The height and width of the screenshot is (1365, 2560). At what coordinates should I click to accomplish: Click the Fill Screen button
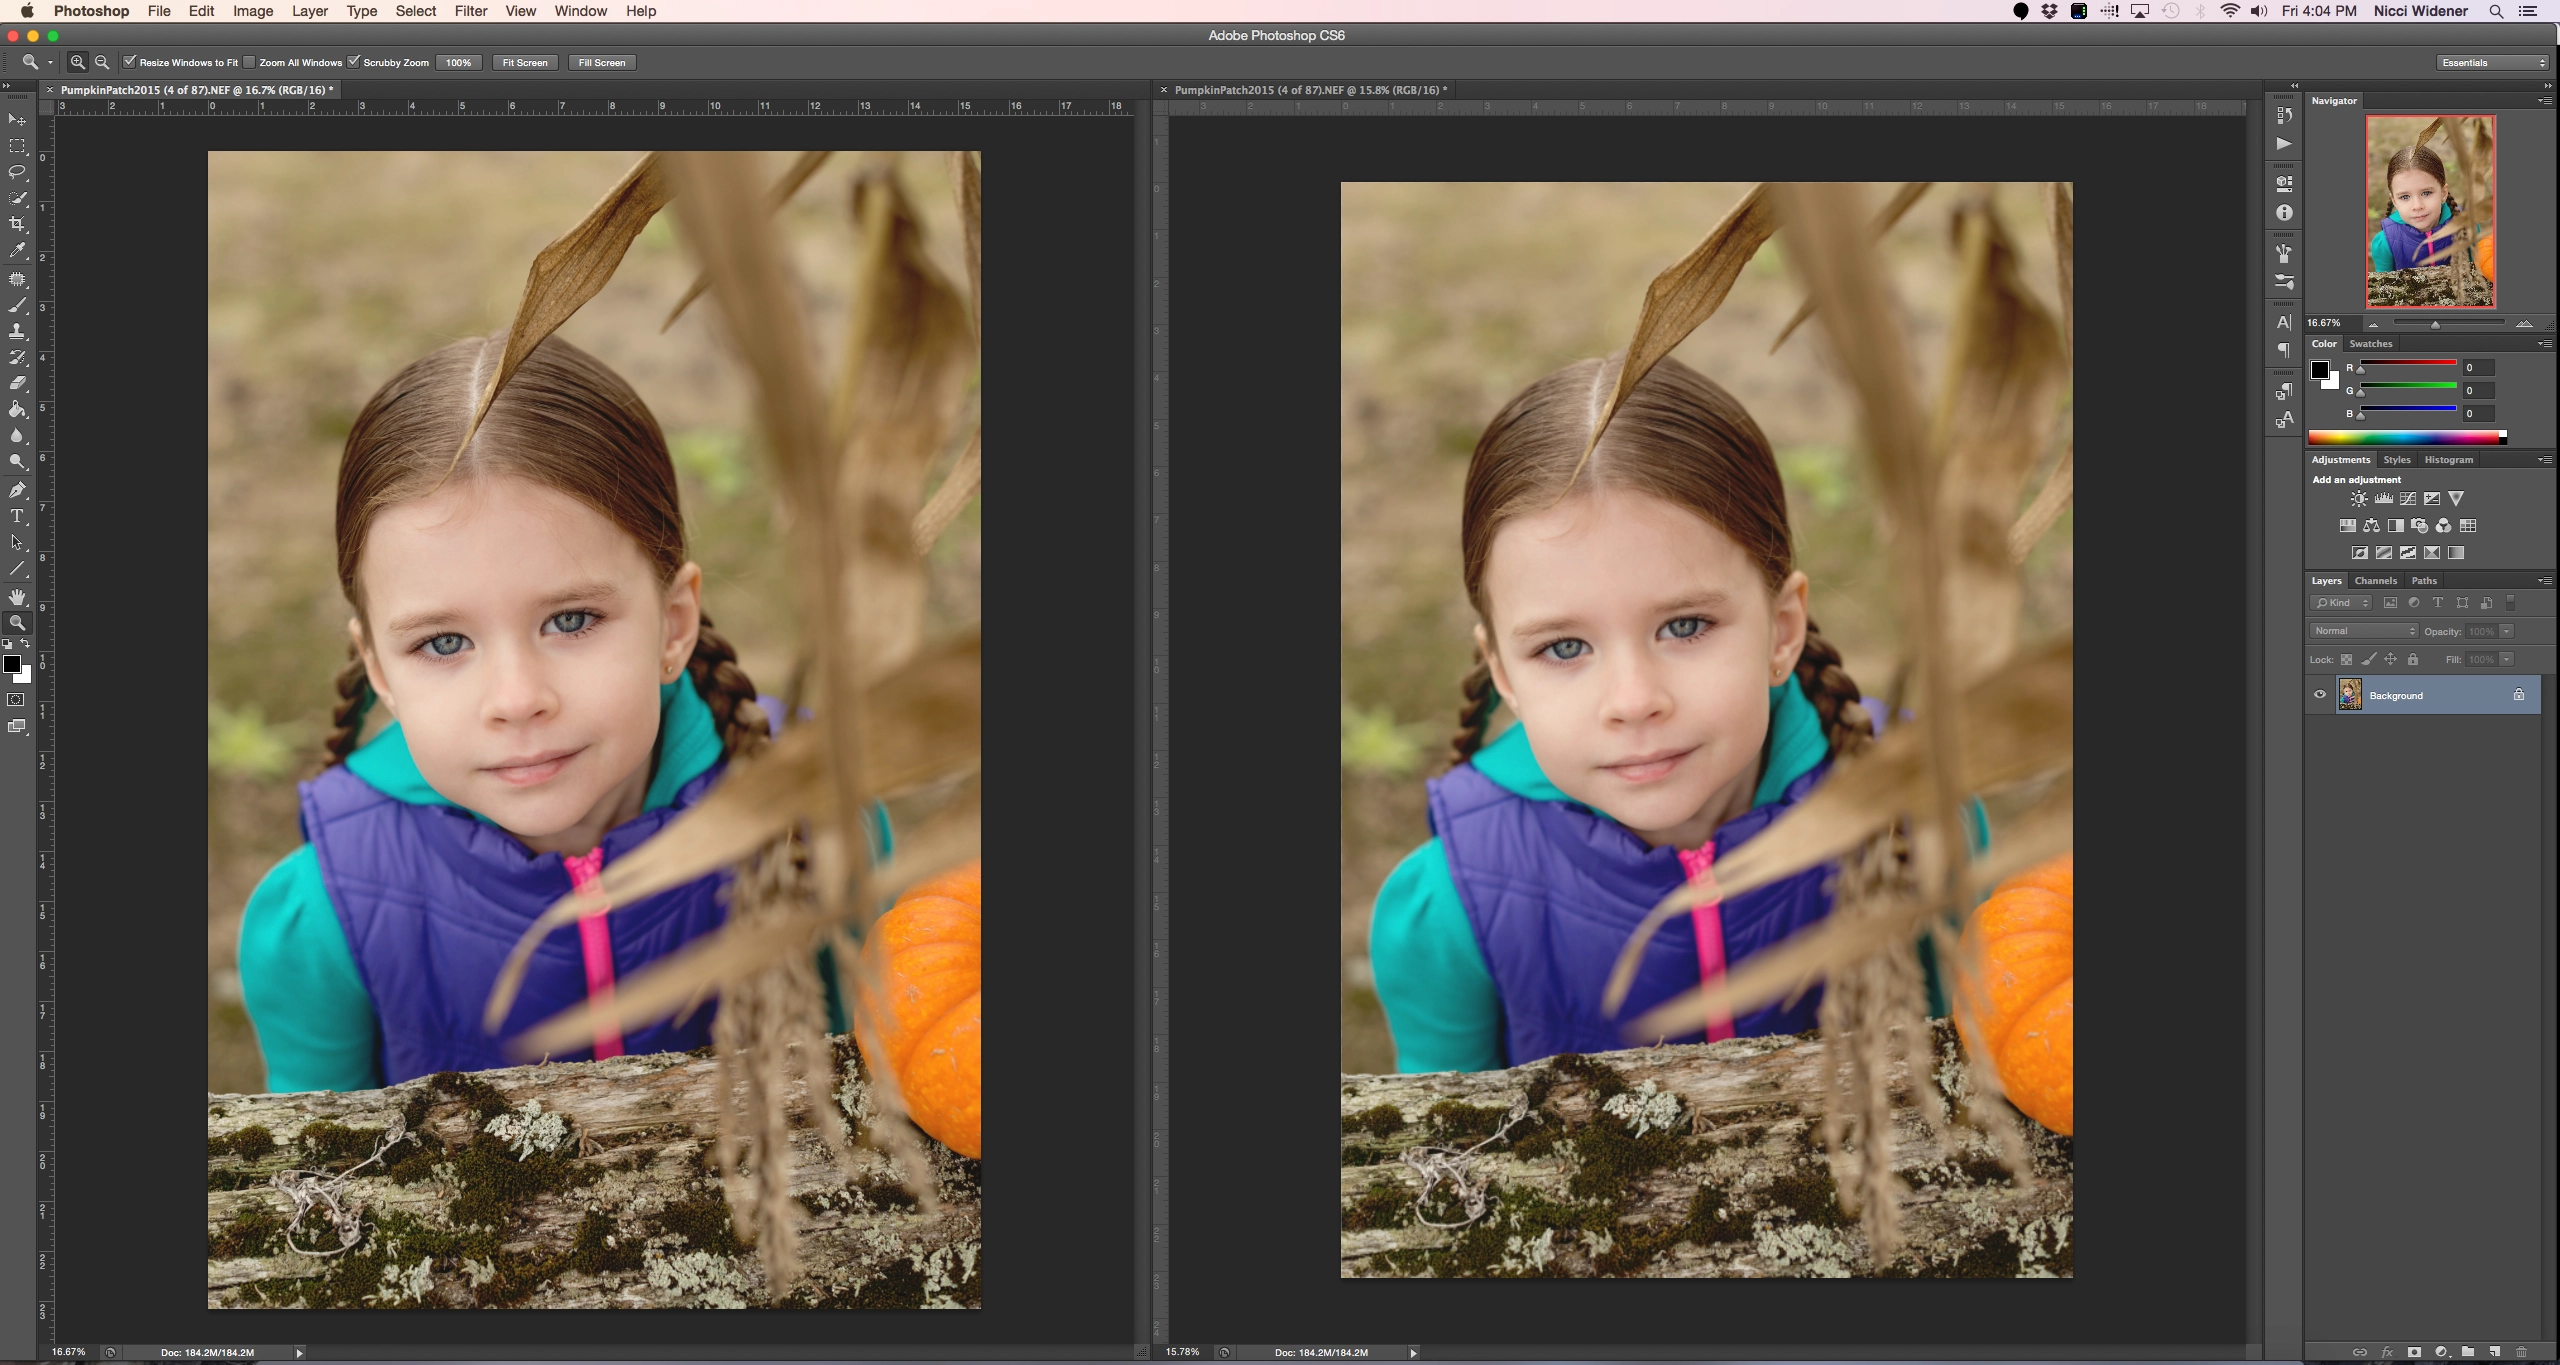(x=602, y=63)
